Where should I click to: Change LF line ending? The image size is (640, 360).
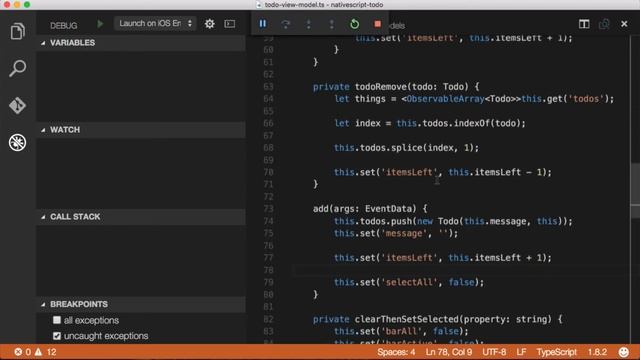(x=521, y=352)
